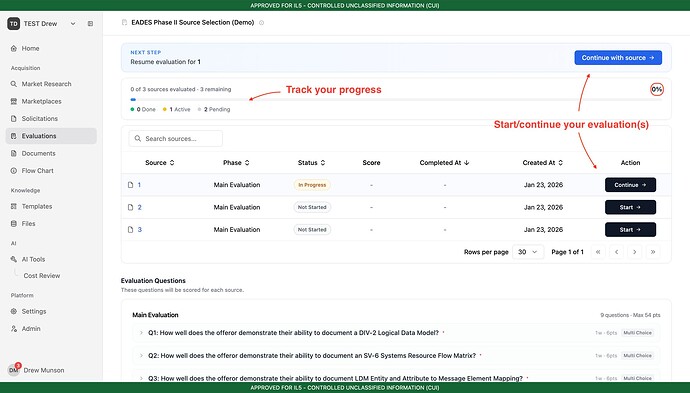Expand question Q1 DIV-2 Logical Data Model

pyautogui.click(x=141, y=333)
